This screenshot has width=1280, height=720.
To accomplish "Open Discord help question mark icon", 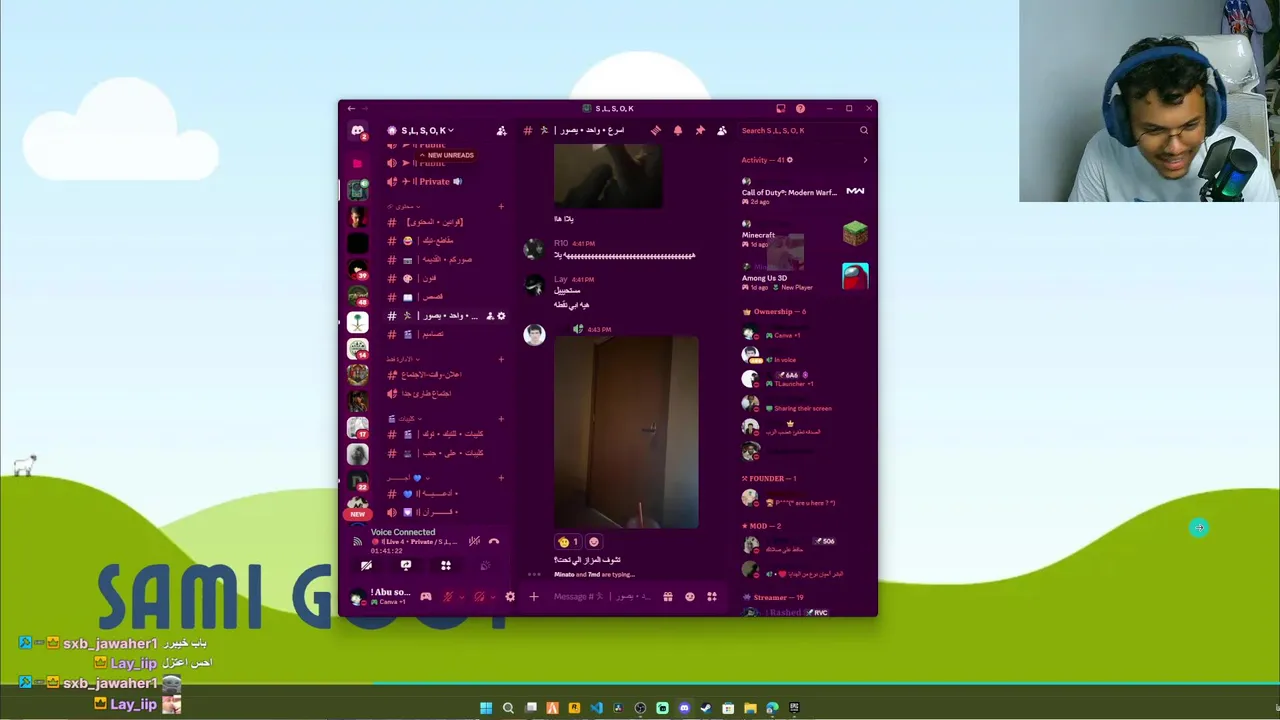I will click(800, 108).
